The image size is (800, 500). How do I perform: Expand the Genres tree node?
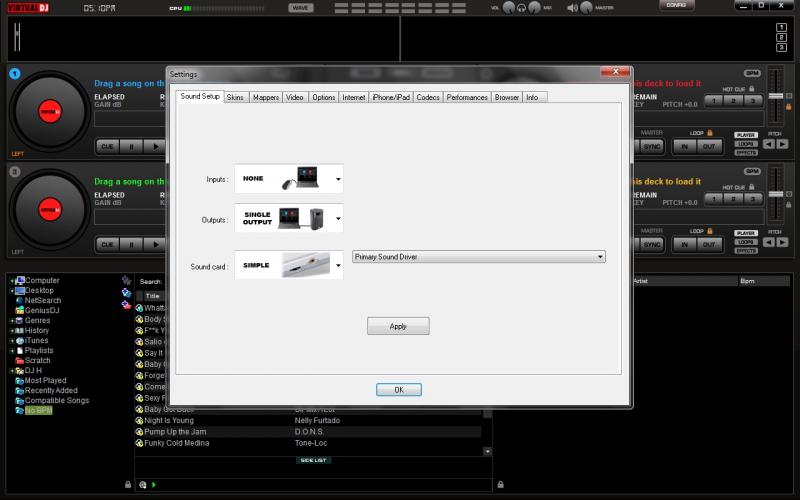(12, 320)
